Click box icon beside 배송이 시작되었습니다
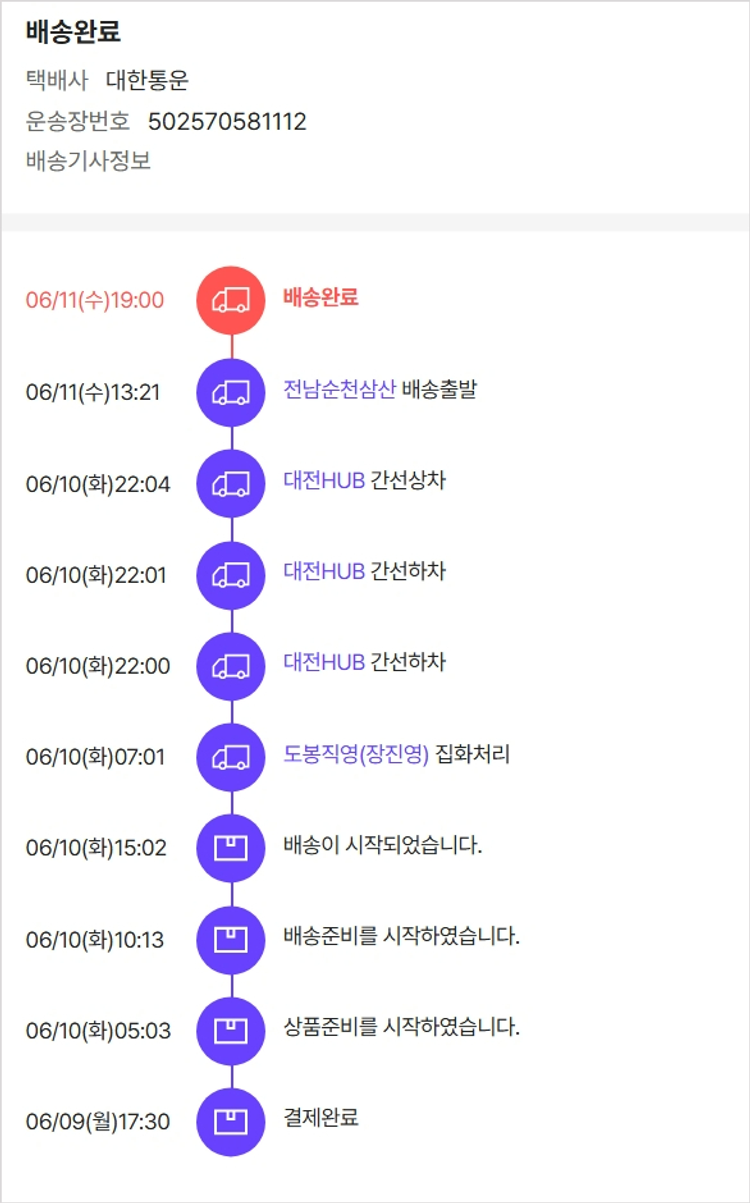This screenshot has height=1203, width=750. pyautogui.click(x=231, y=848)
